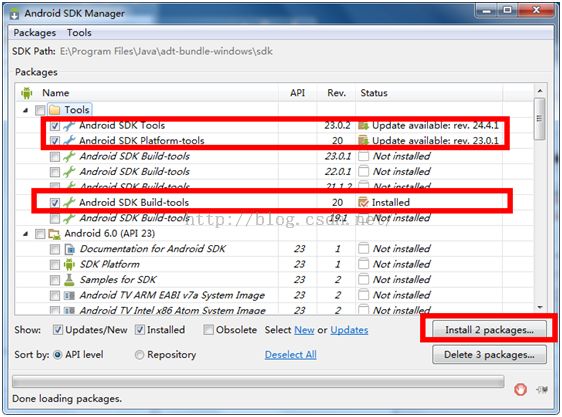Click the New selection link
The image size is (562, 417).
pos(304,330)
